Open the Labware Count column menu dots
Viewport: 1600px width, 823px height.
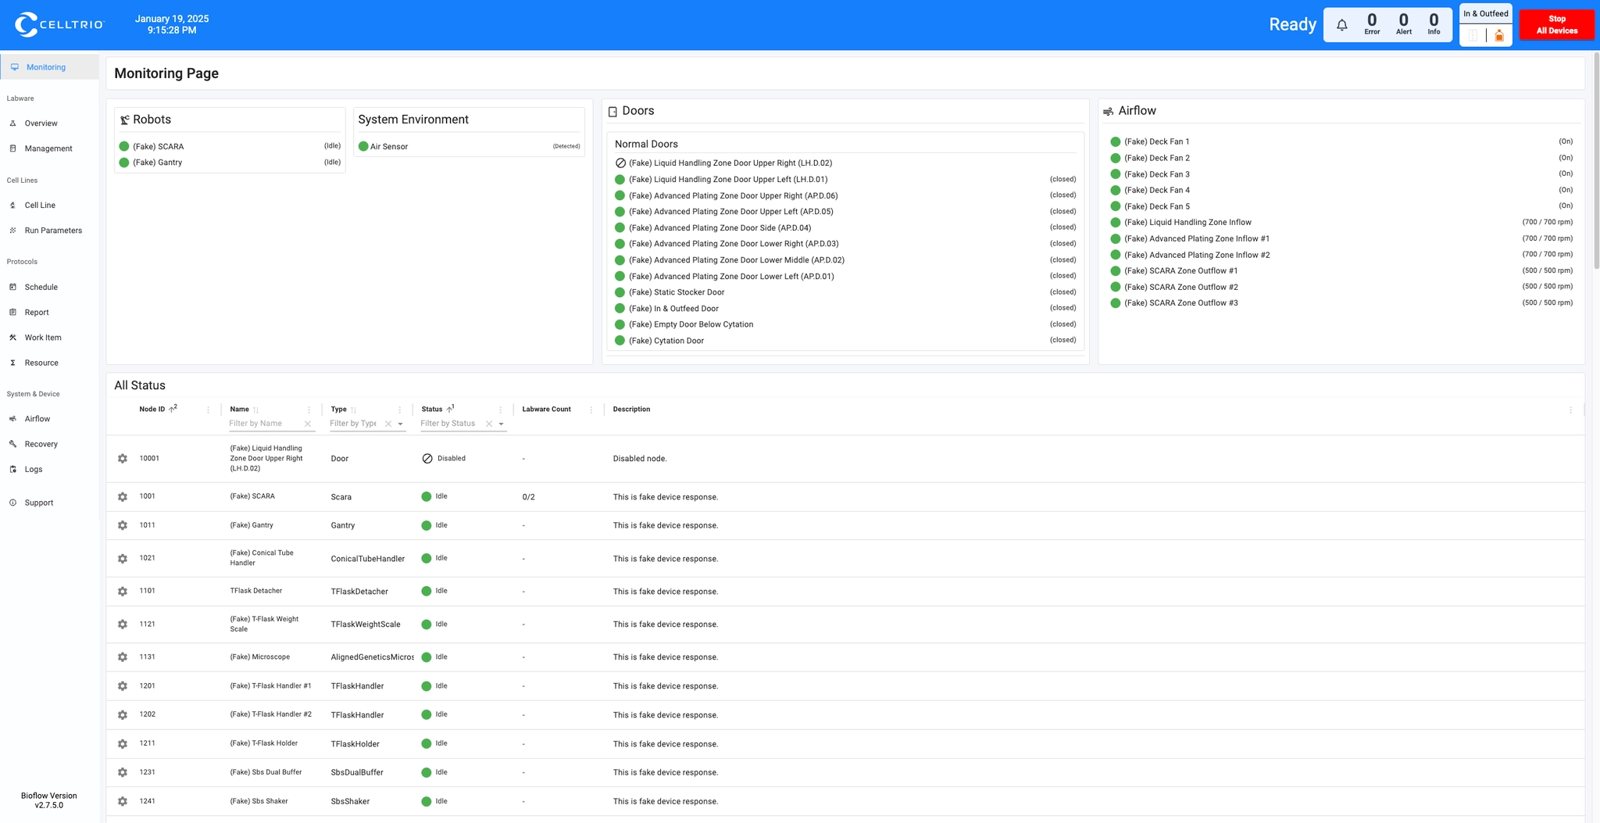pyautogui.click(x=591, y=410)
